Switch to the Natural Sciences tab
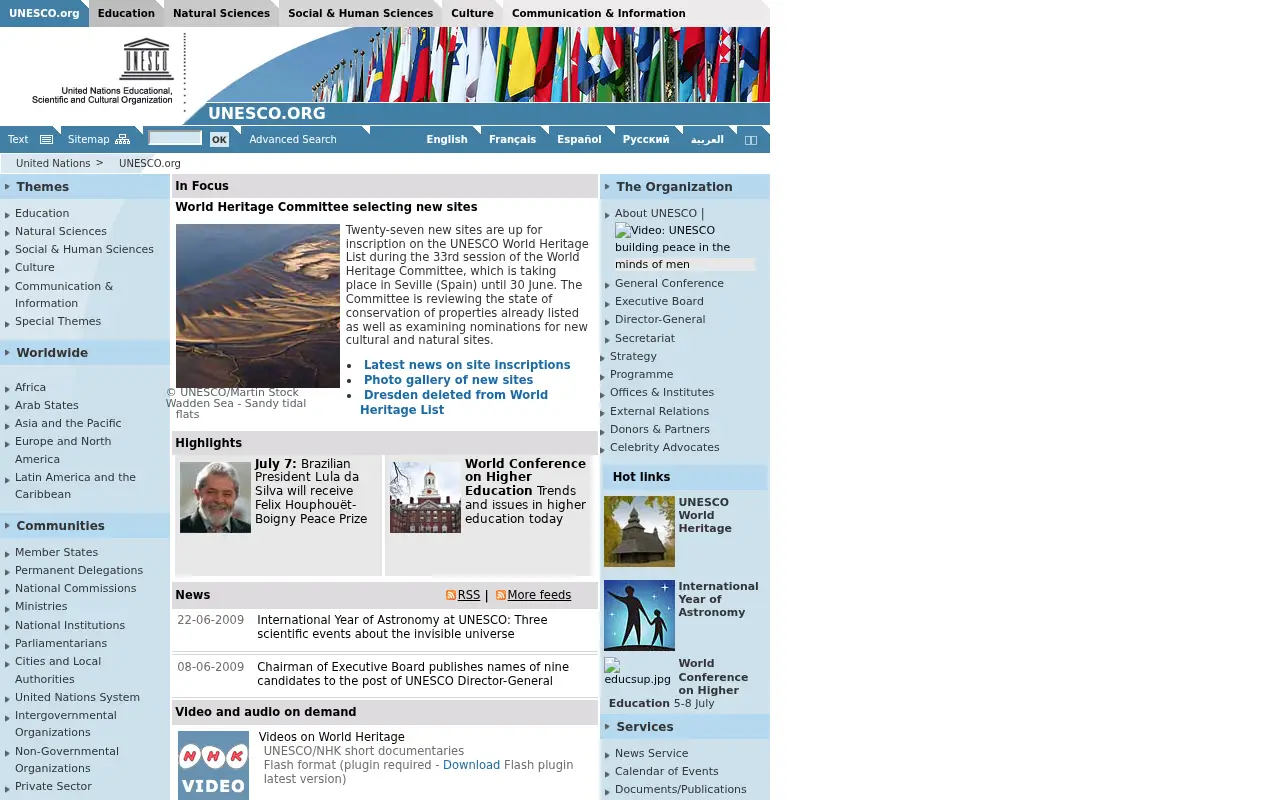The image size is (1280, 800). tap(221, 13)
